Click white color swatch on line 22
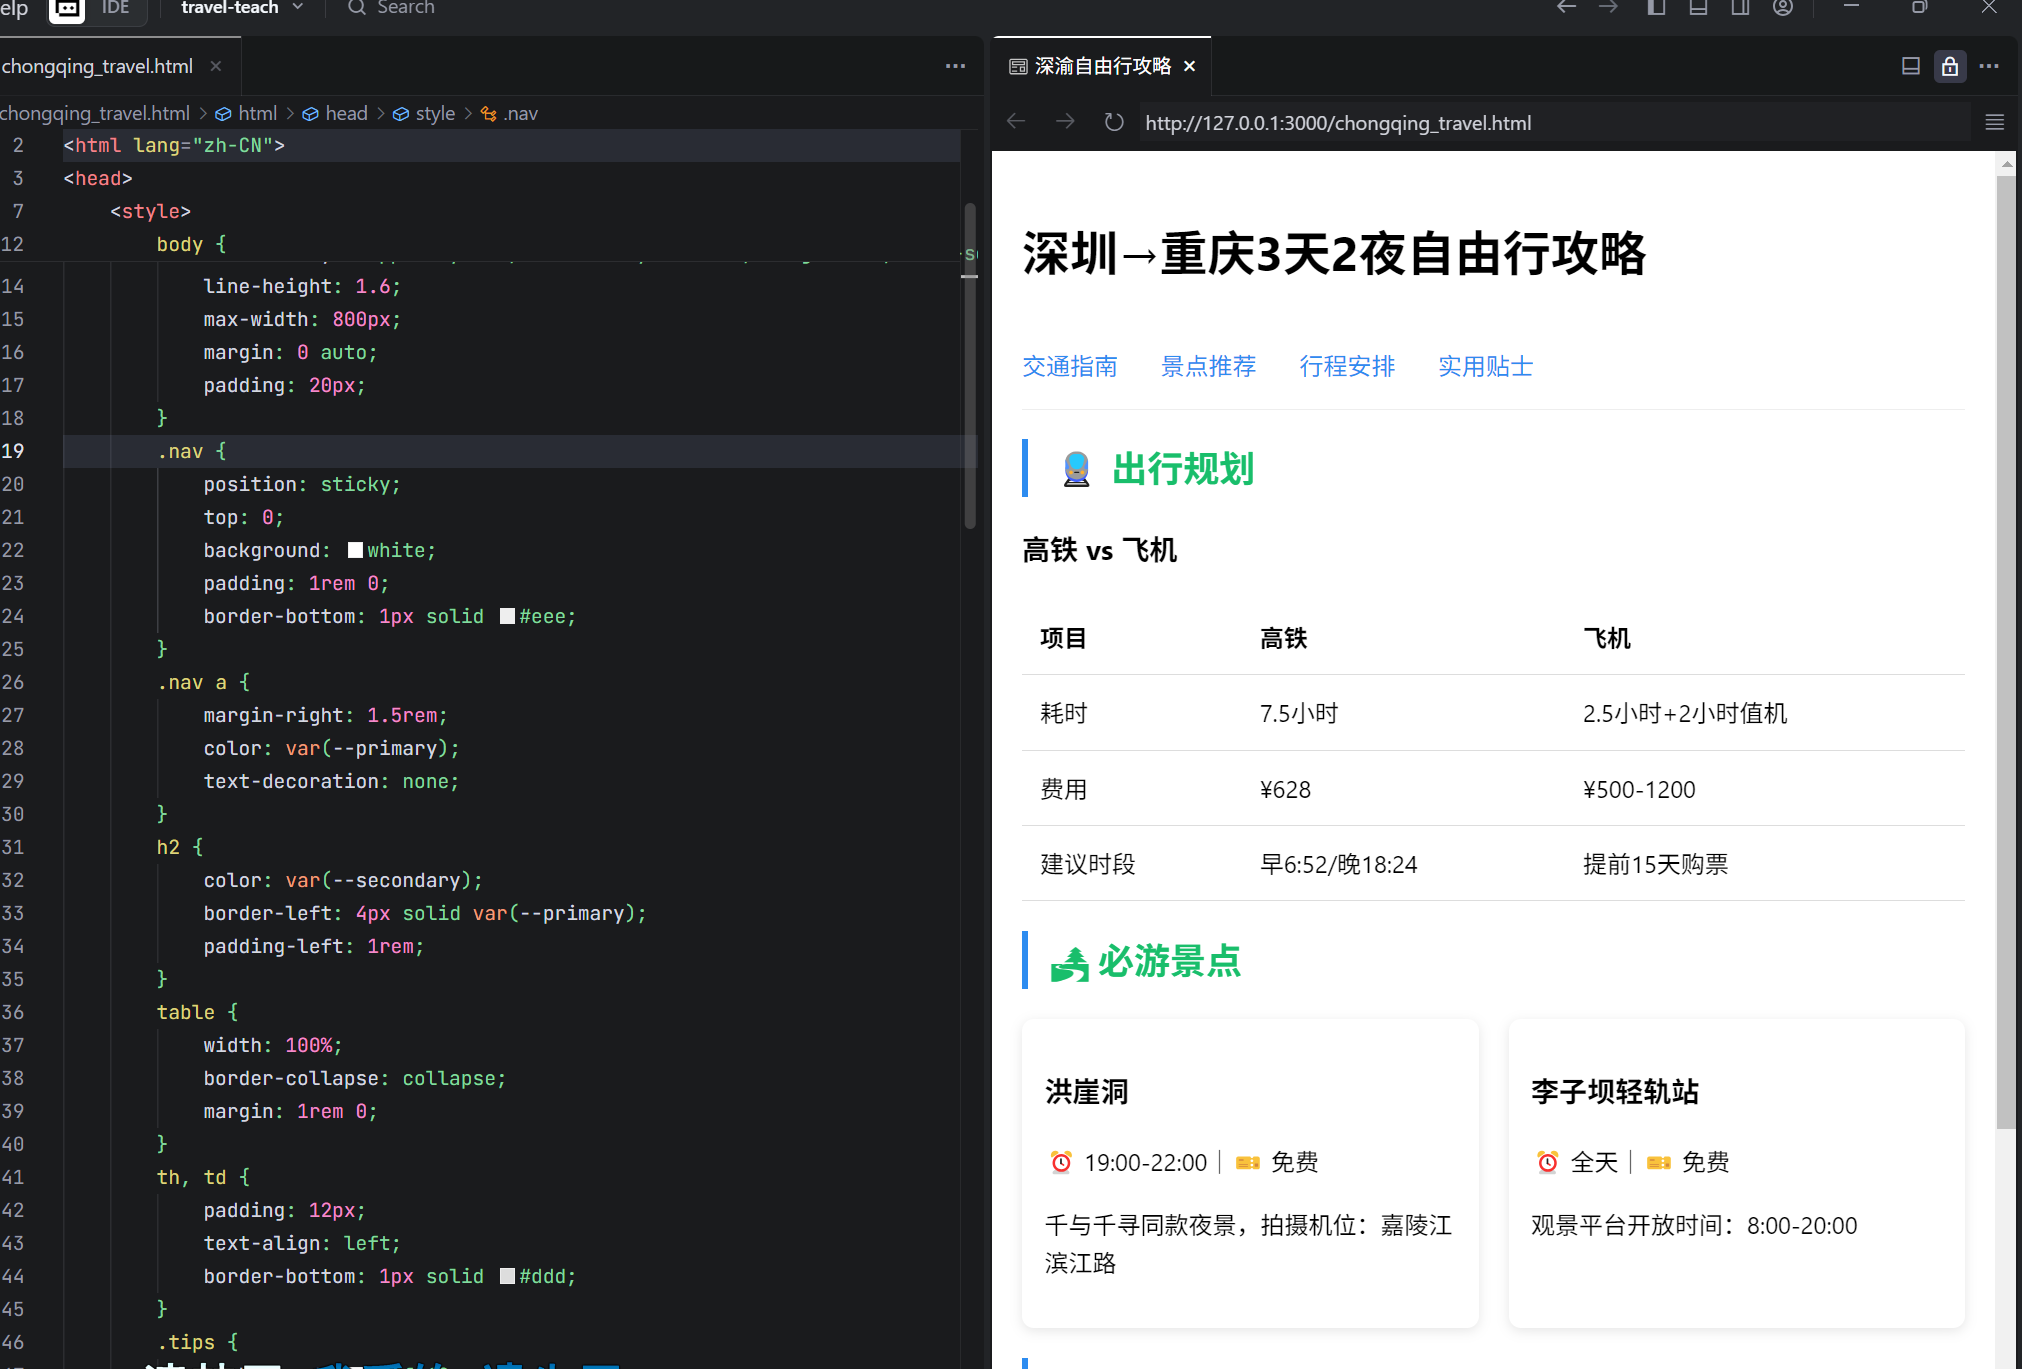This screenshot has width=2022, height=1369. pyautogui.click(x=355, y=550)
